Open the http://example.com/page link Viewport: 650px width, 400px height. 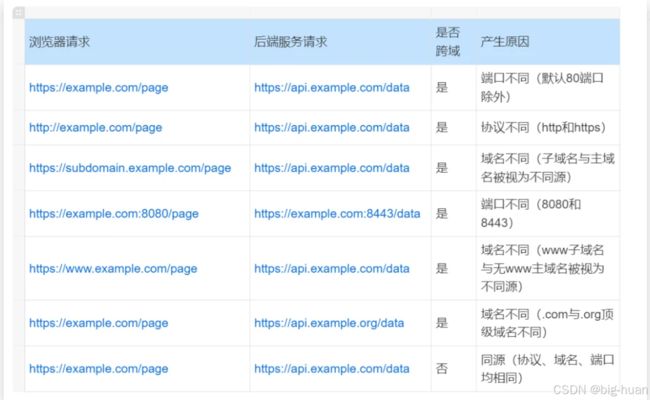click(x=95, y=128)
